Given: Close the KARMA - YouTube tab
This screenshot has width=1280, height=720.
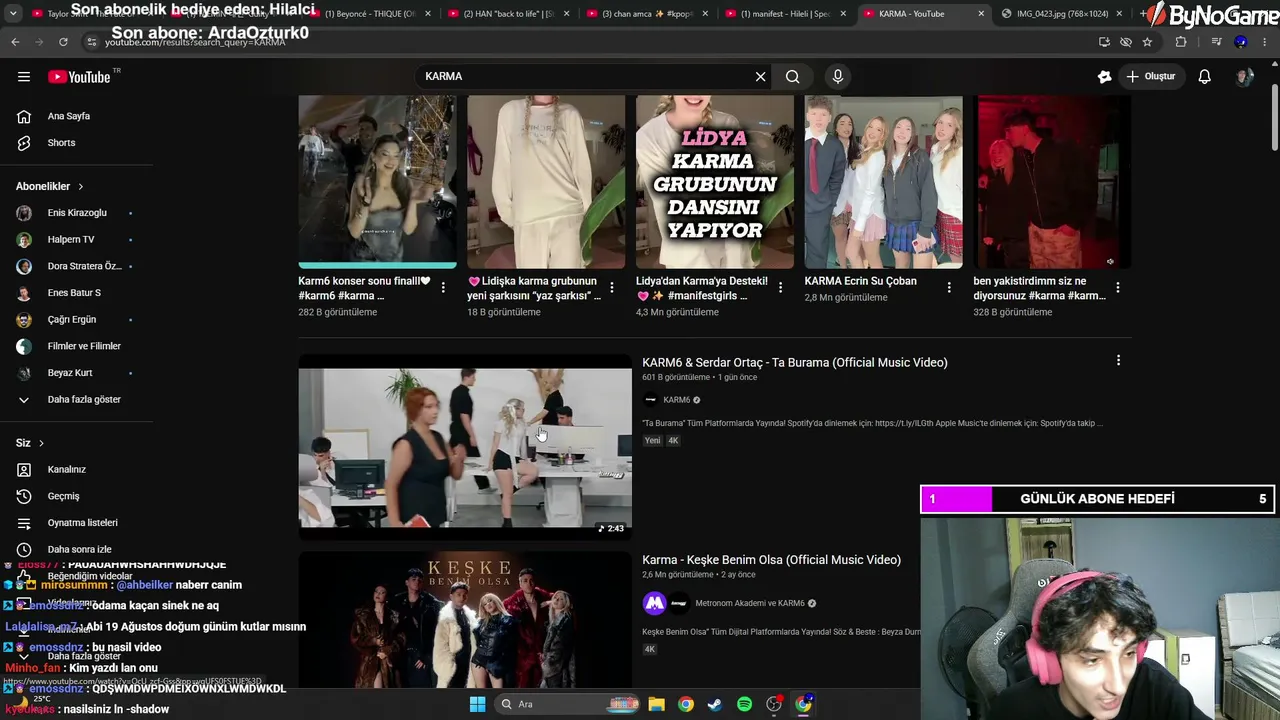Looking at the screenshot, I should point(980,14).
